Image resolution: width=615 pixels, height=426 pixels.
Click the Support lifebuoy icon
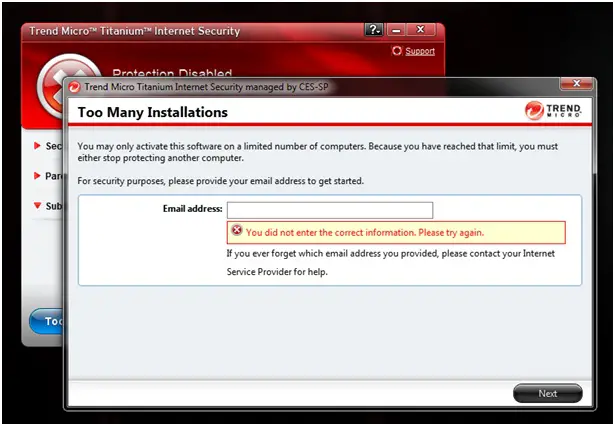click(x=397, y=51)
